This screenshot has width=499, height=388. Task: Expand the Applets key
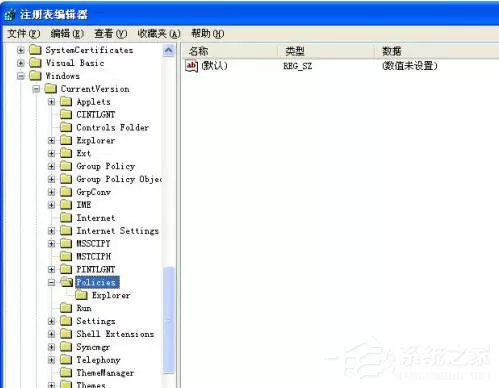coord(51,102)
